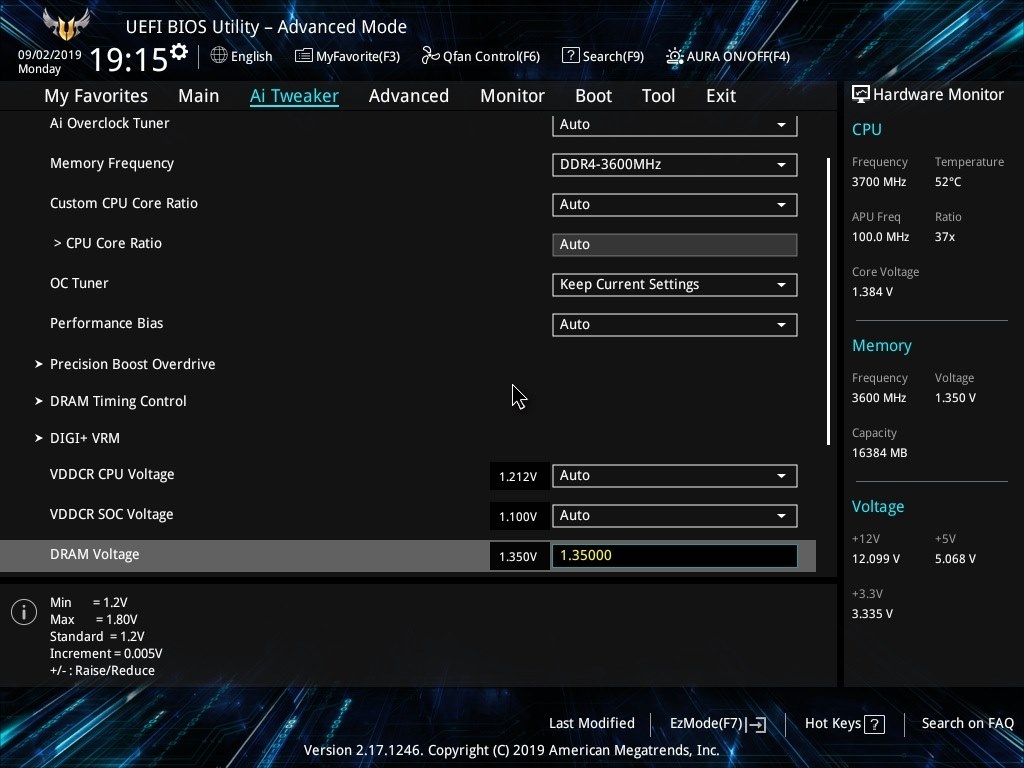
Task: Click the CPU Core Ratio Auto field
Action: click(x=675, y=245)
